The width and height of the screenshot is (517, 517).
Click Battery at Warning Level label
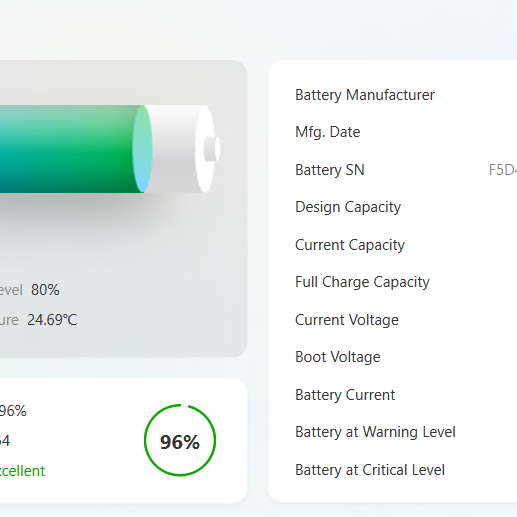(375, 432)
